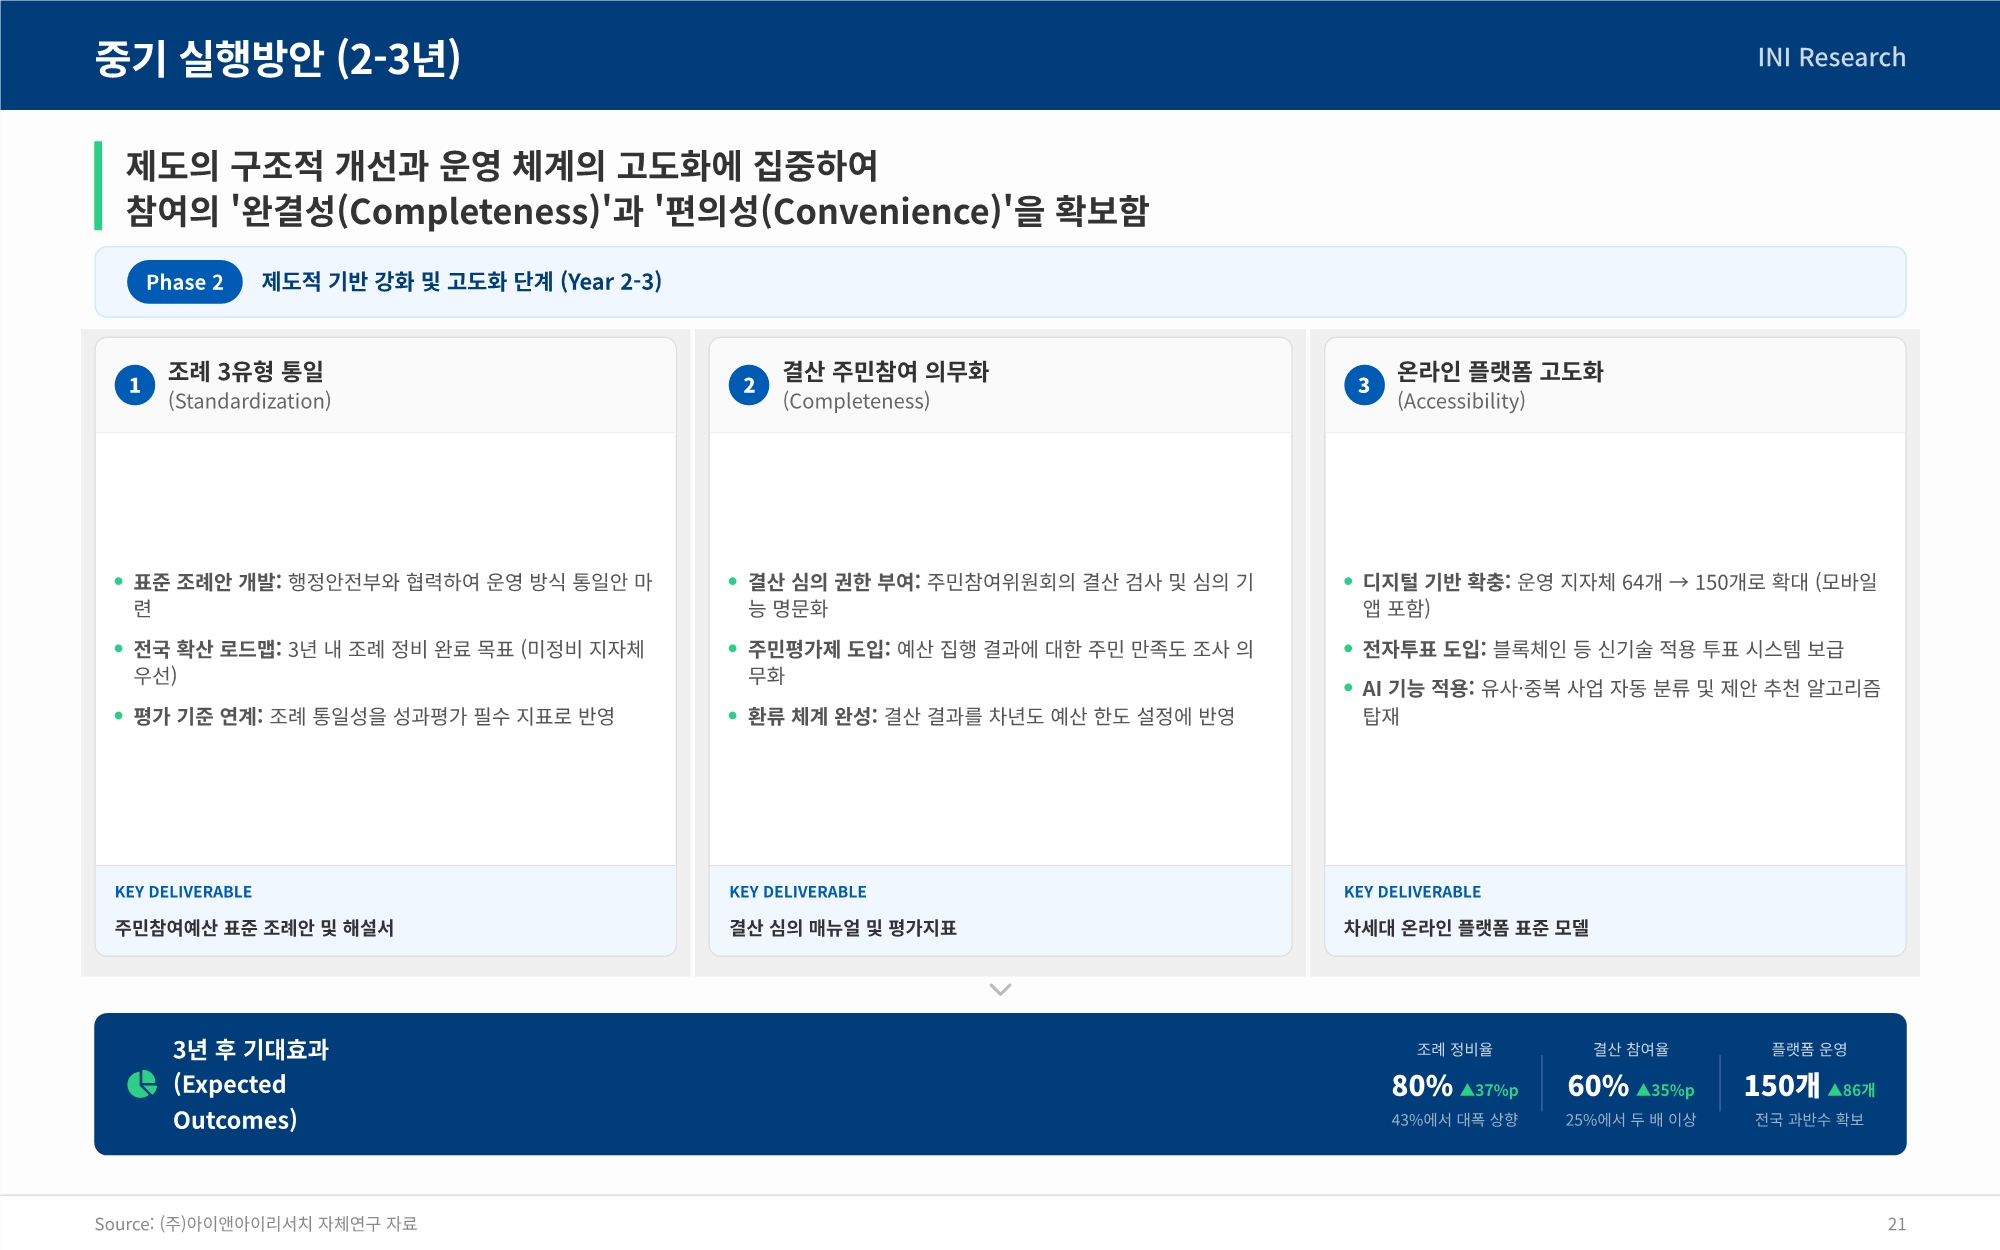This screenshot has width=2000, height=1250.
Task: Click the 온라인 플랫폼 고도화 card heading
Action: coord(1499,372)
